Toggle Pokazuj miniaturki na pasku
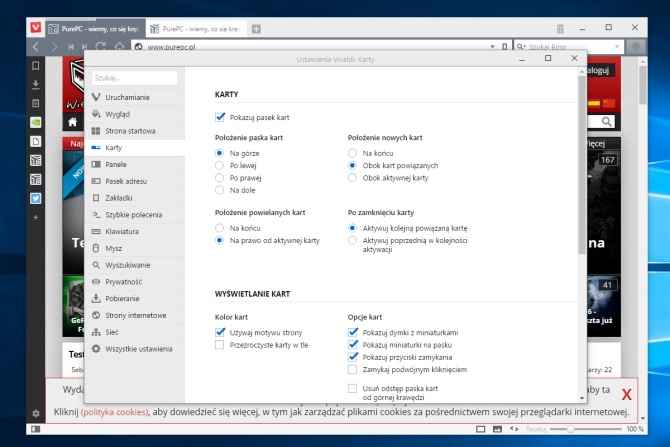This screenshot has height=447, width=670. 353,344
